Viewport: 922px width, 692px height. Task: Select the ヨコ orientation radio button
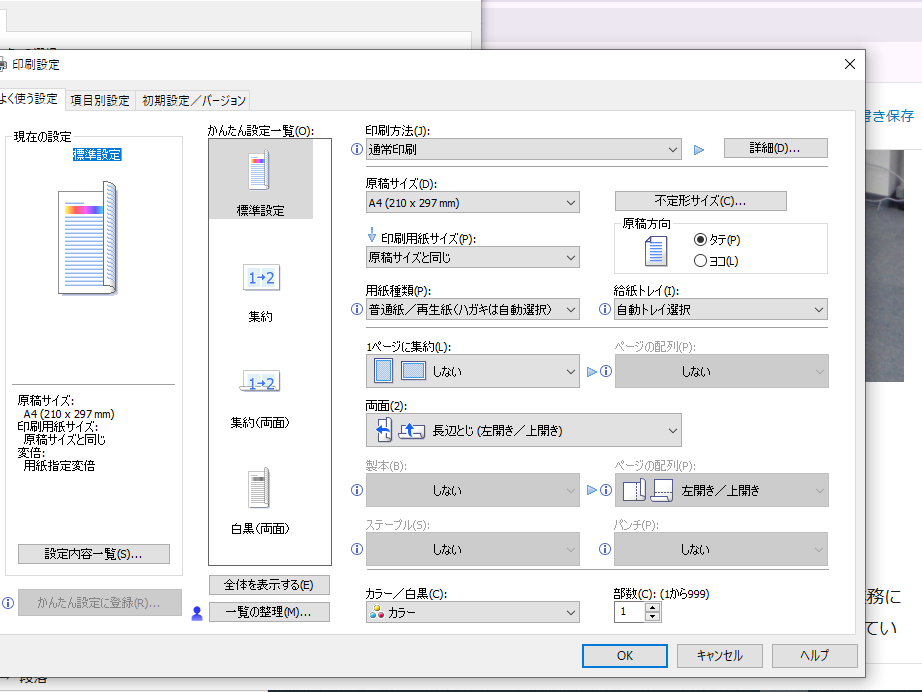tap(700, 261)
